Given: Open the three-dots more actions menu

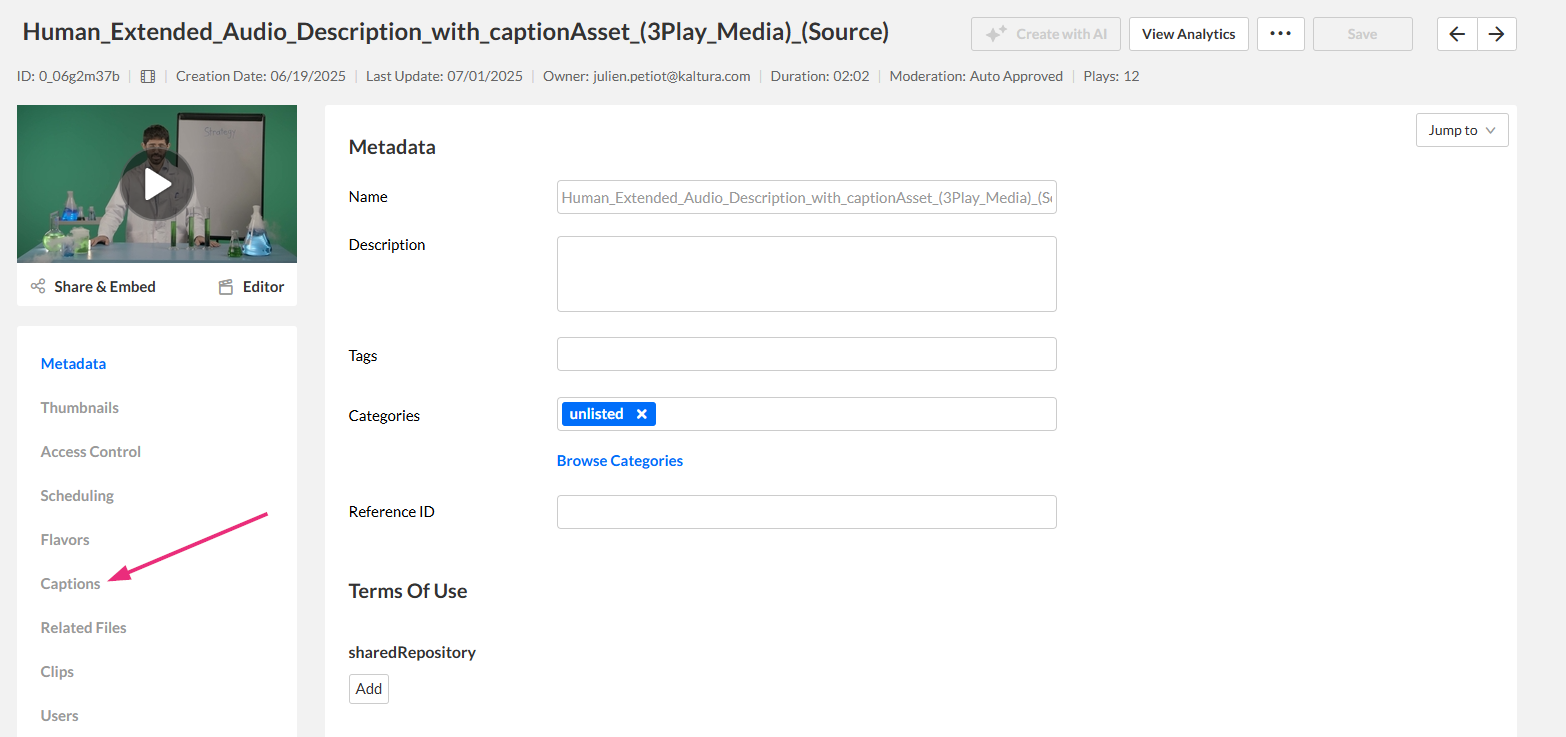Looking at the screenshot, I should 1280,34.
